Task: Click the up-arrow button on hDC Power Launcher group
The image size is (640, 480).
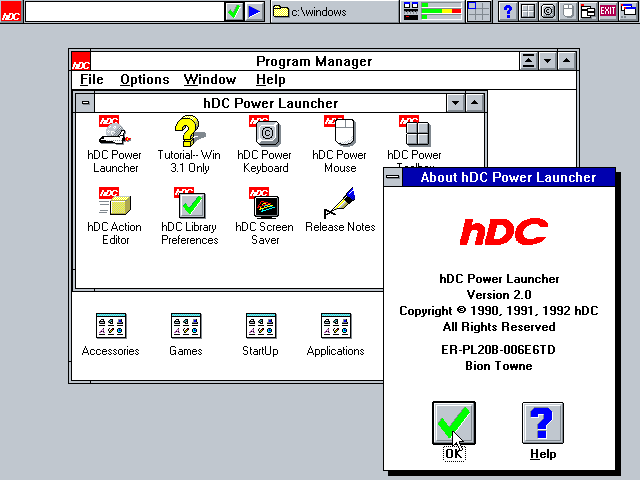Action: tap(474, 103)
